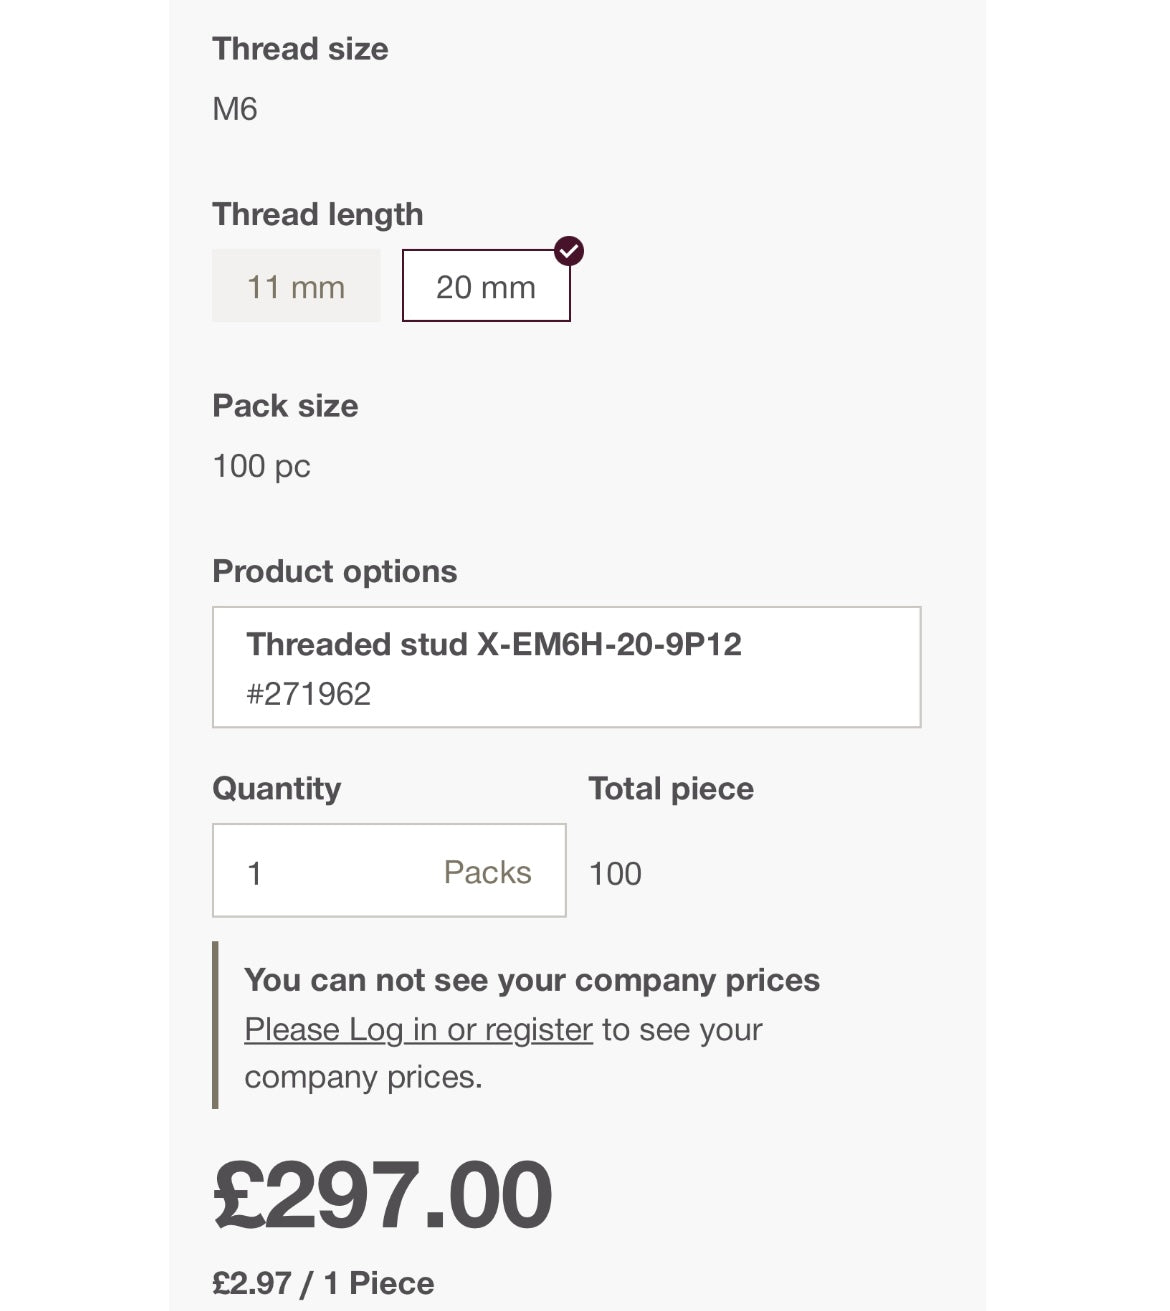
Task: Click the item number #271962
Action: pos(308,694)
